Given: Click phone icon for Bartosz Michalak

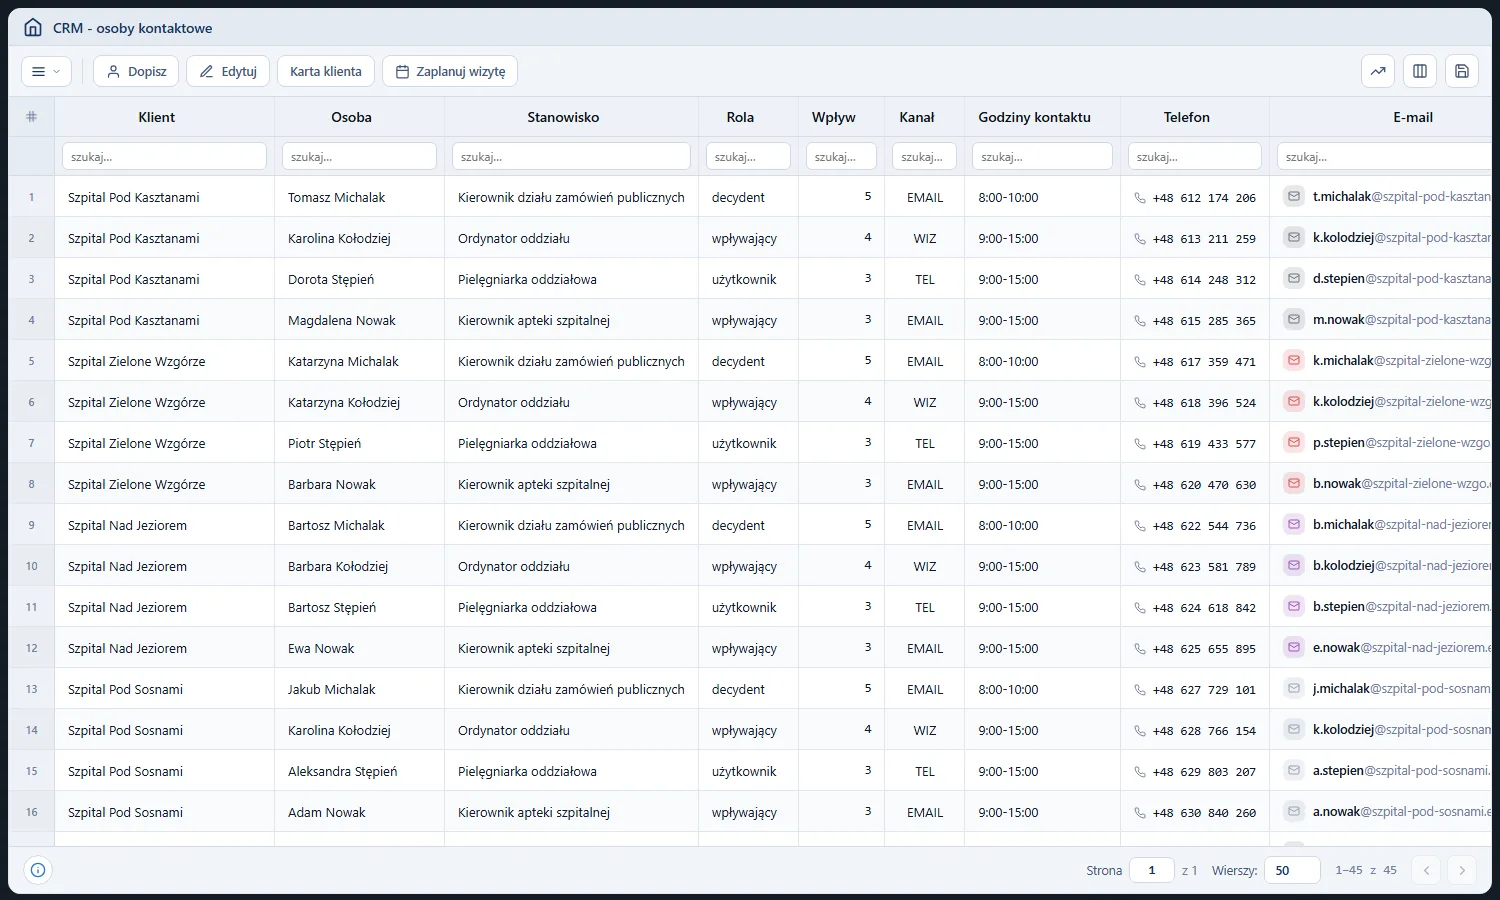Looking at the screenshot, I should [x=1140, y=526].
